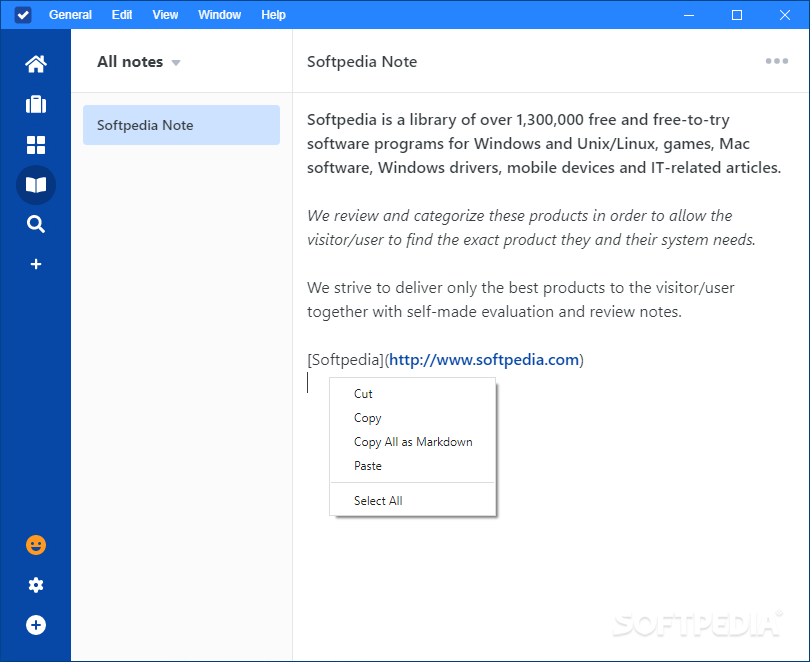Image resolution: width=810 pixels, height=662 pixels.
Task: Choose Copy from context menu
Action: click(413, 418)
